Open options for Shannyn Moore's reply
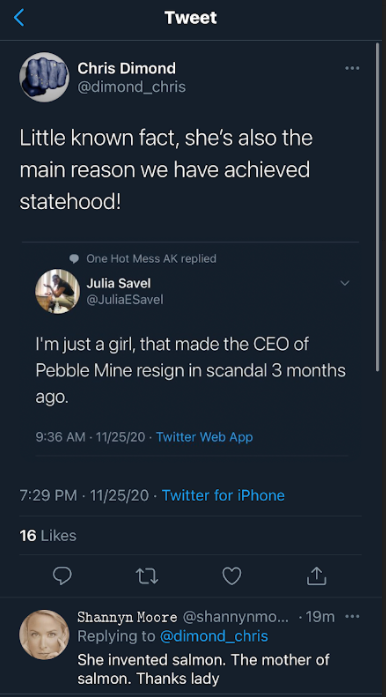The image size is (386, 697). coord(352,617)
